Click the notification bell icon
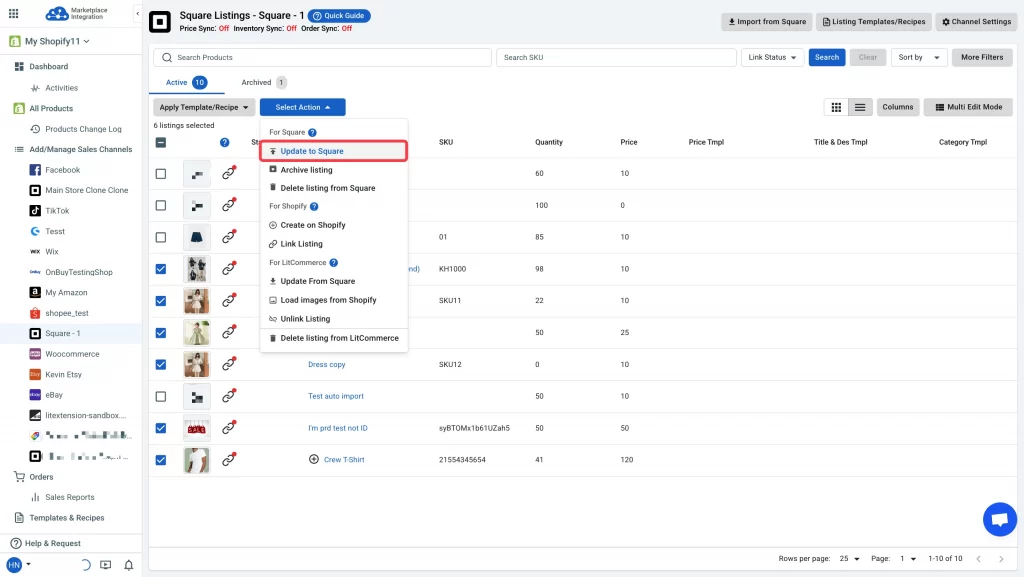Image resolution: width=1024 pixels, height=577 pixels. click(x=129, y=565)
